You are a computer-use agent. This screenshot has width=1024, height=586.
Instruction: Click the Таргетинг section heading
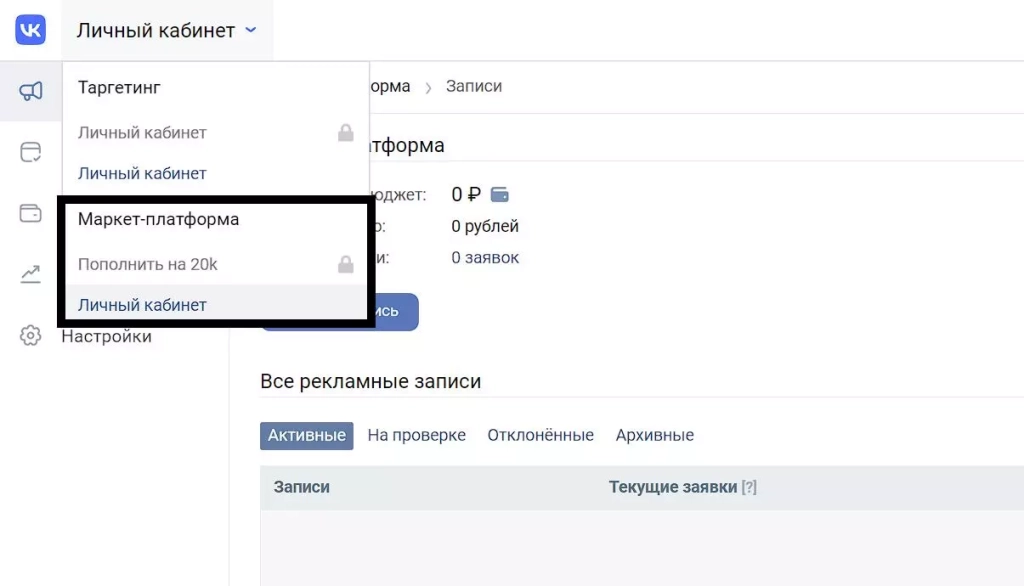120,88
